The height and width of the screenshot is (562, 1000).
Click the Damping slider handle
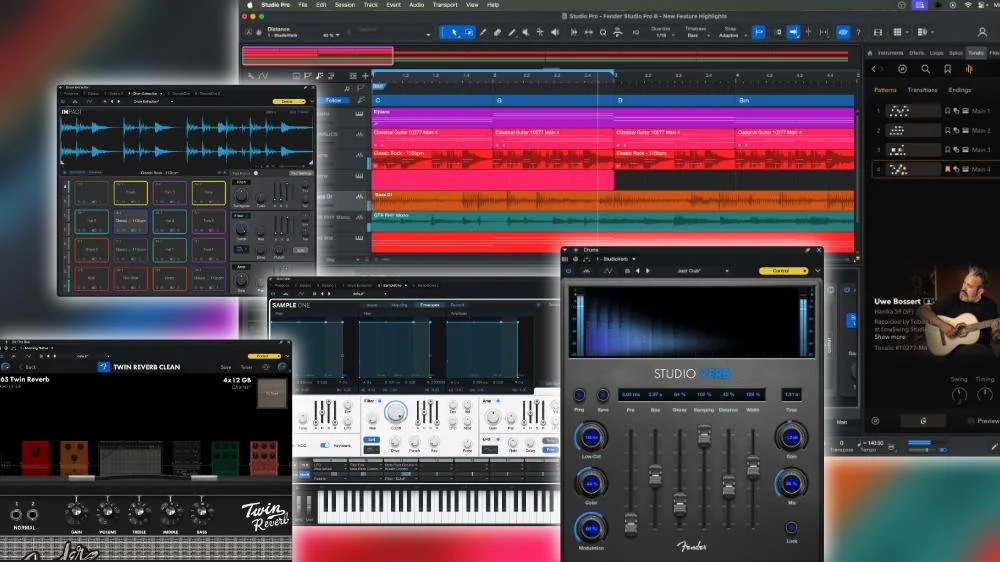pyautogui.click(x=704, y=436)
